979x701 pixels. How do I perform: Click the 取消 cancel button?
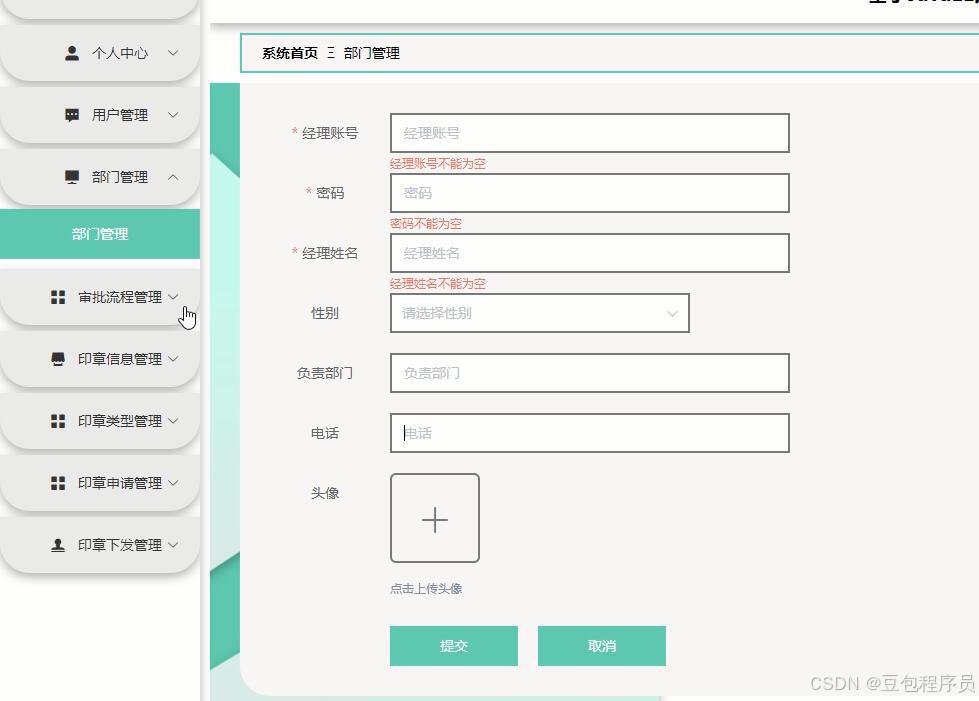coord(602,646)
